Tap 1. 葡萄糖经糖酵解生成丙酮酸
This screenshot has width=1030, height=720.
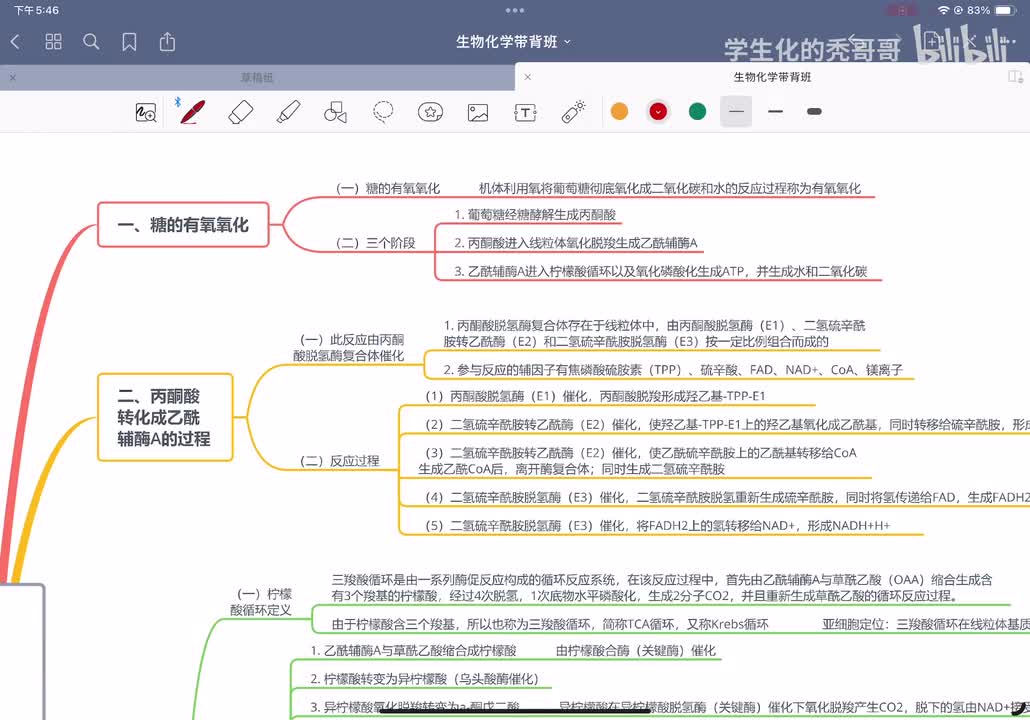535,214
